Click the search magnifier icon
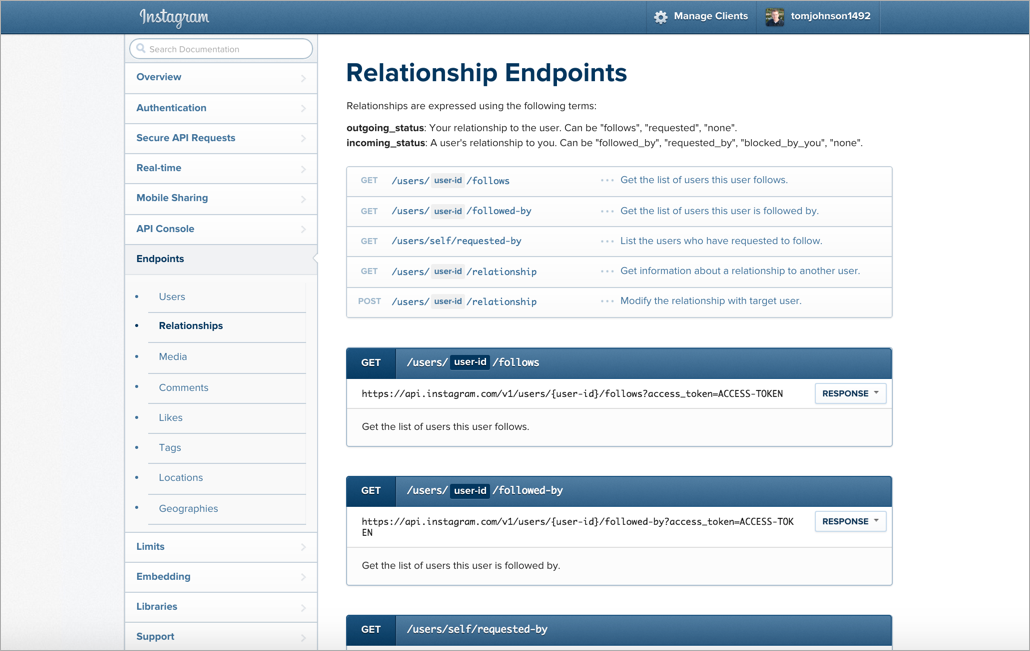Image resolution: width=1030 pixels, height=651 pixels. click(x=141, y=48)
